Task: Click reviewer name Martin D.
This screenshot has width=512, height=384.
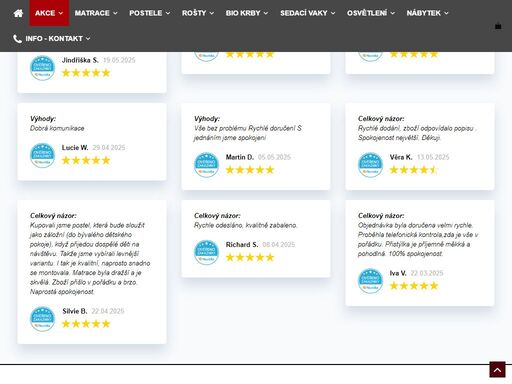Action: tap(240, 157)
